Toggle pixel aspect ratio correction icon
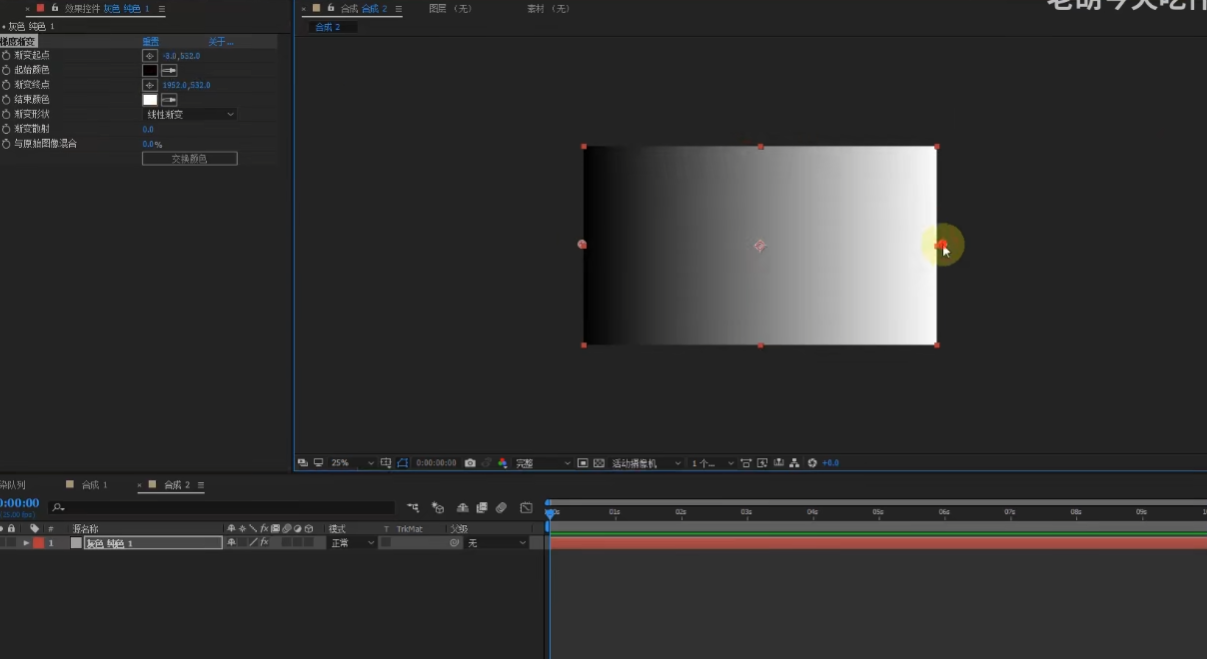 [x=746, y=463]
